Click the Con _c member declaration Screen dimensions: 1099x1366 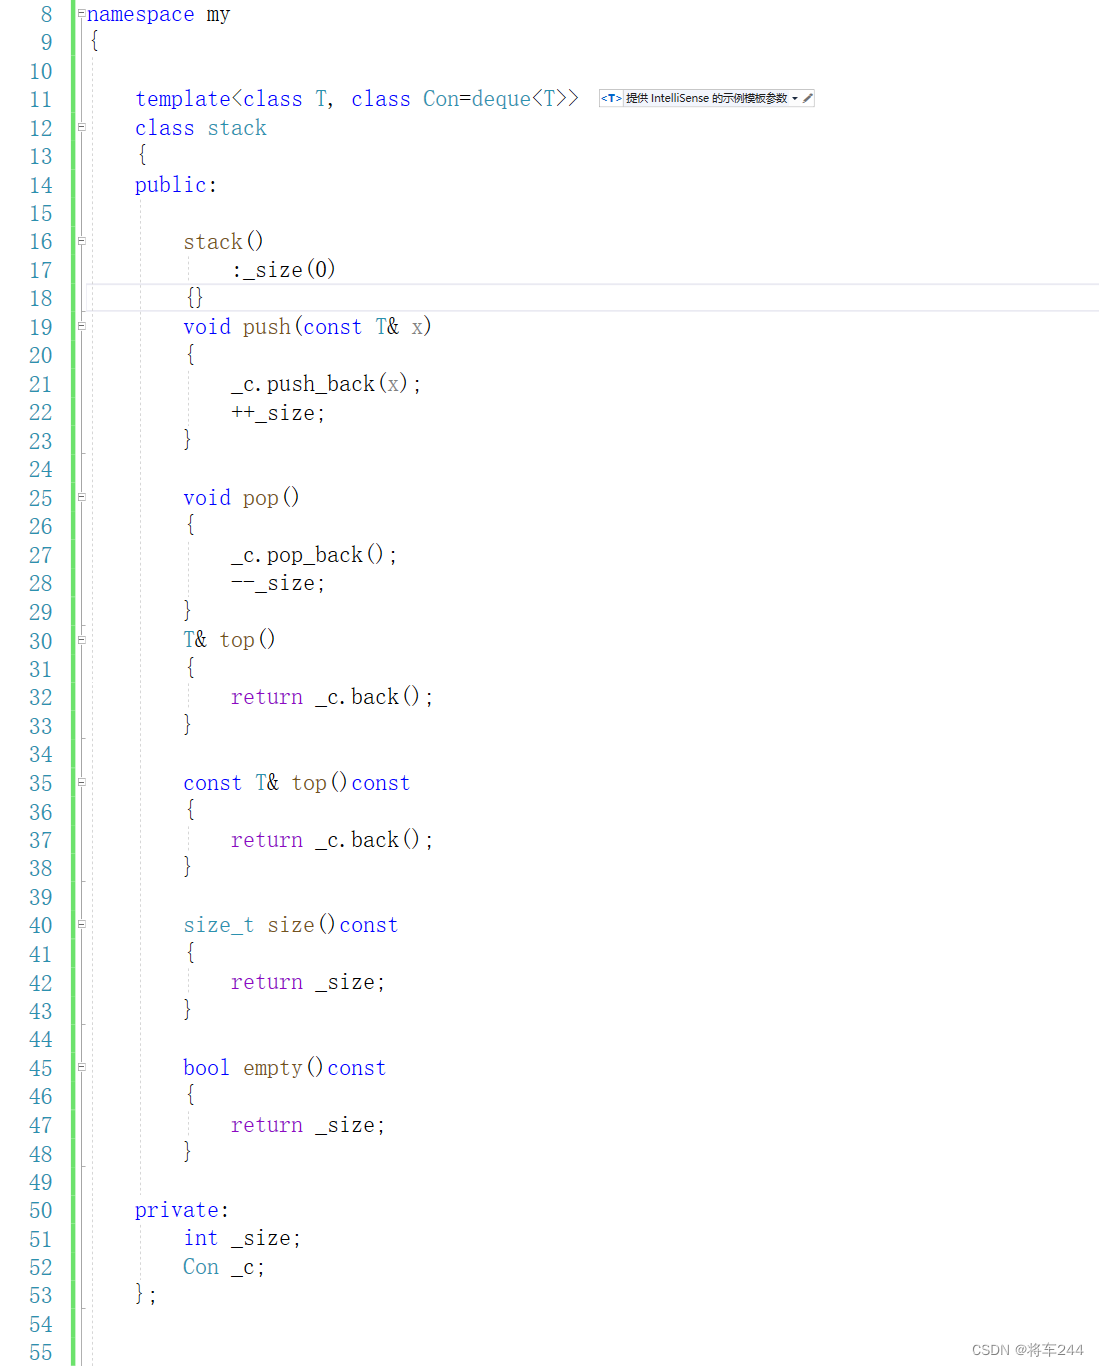point(222,1267)
